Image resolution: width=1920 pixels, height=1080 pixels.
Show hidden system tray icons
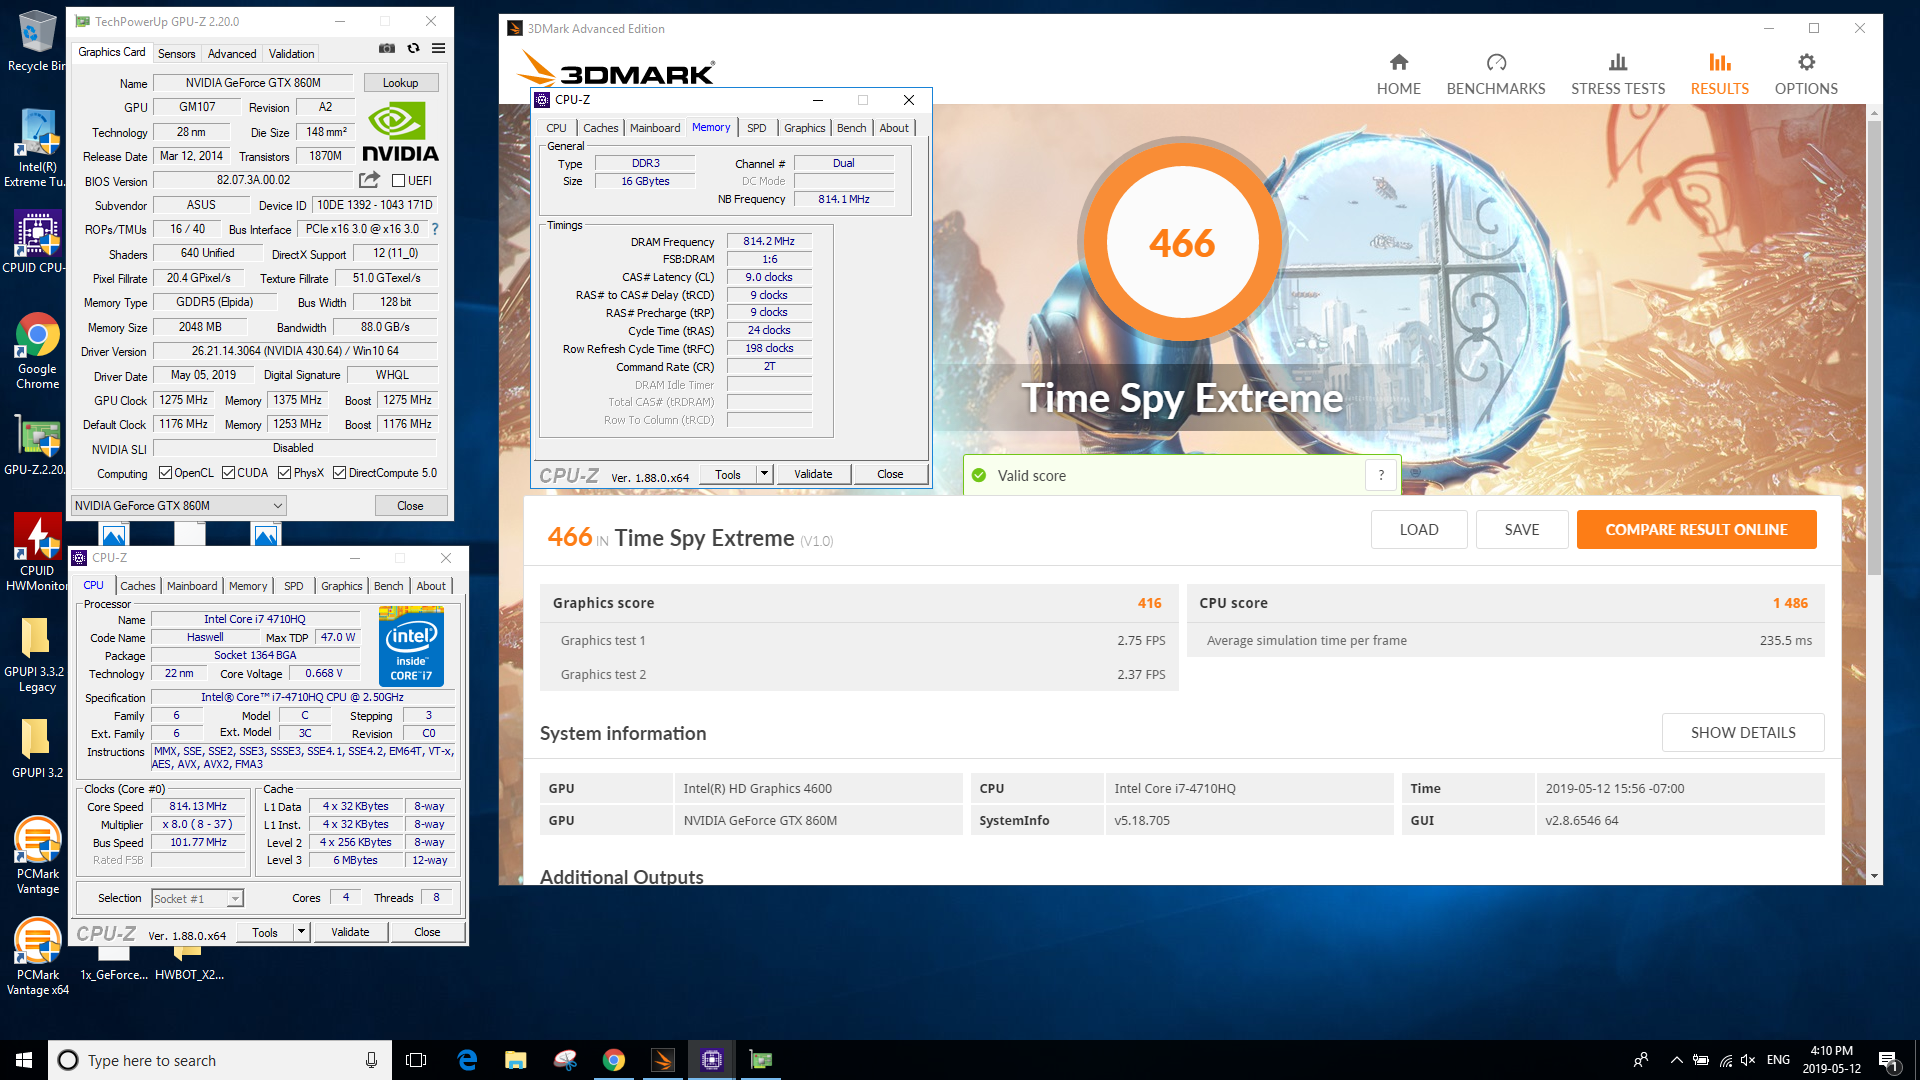click(x=1676, y=1060)
